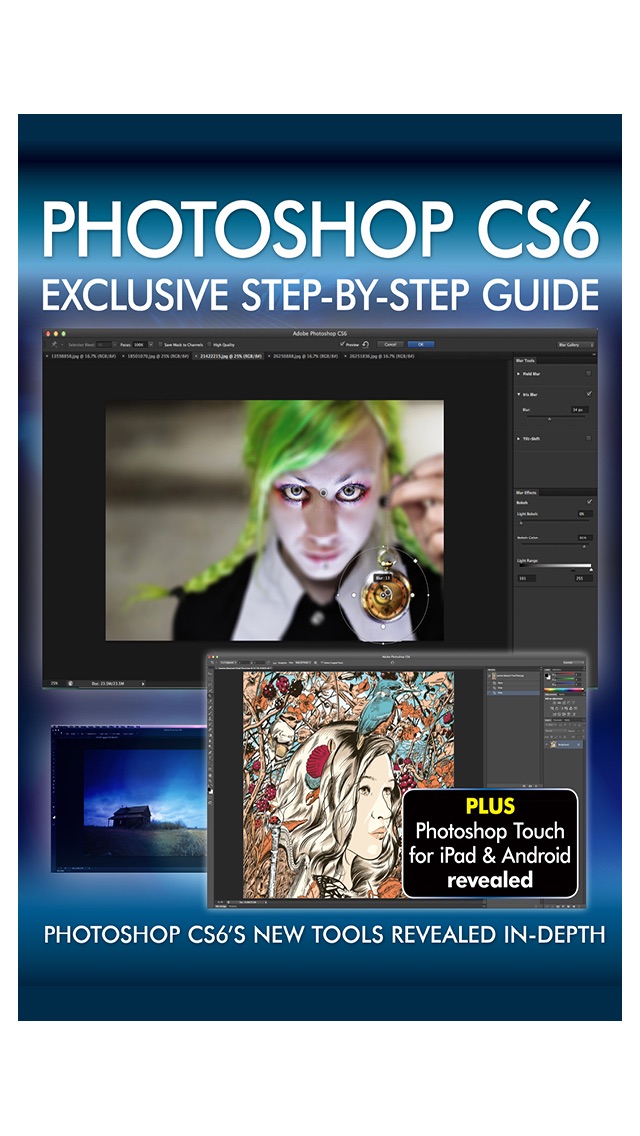Open the Focus percentage dropdown
This screenshot has height=1136, width=640.
(151, 344)
